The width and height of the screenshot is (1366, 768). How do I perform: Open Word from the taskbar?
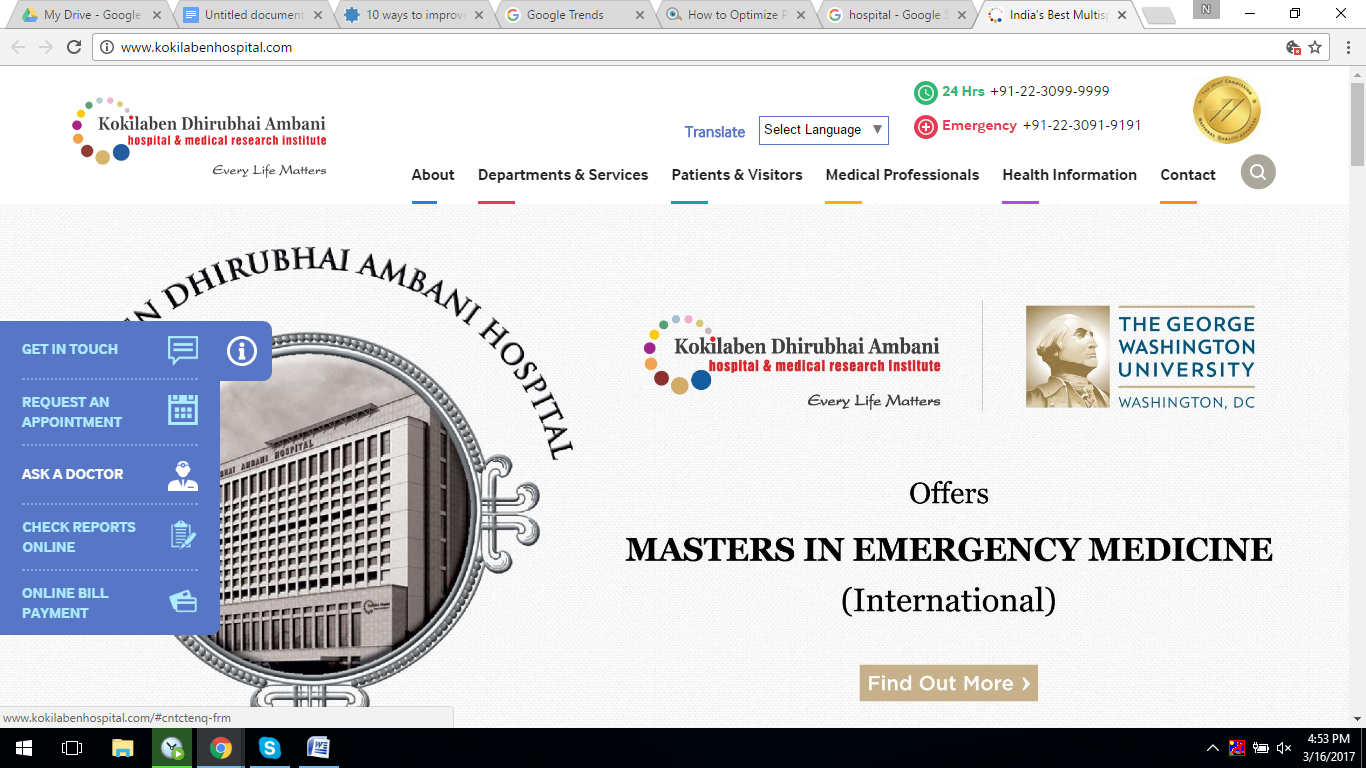[318, 748]
